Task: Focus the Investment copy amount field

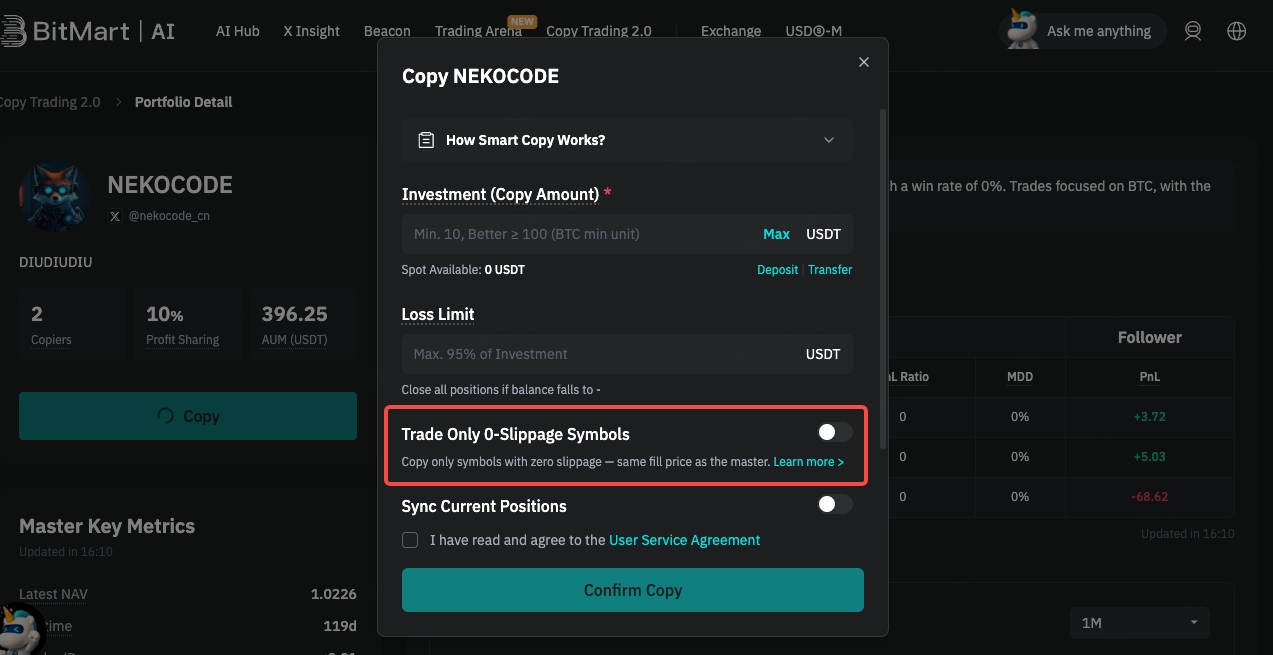Action: [627, 234]
